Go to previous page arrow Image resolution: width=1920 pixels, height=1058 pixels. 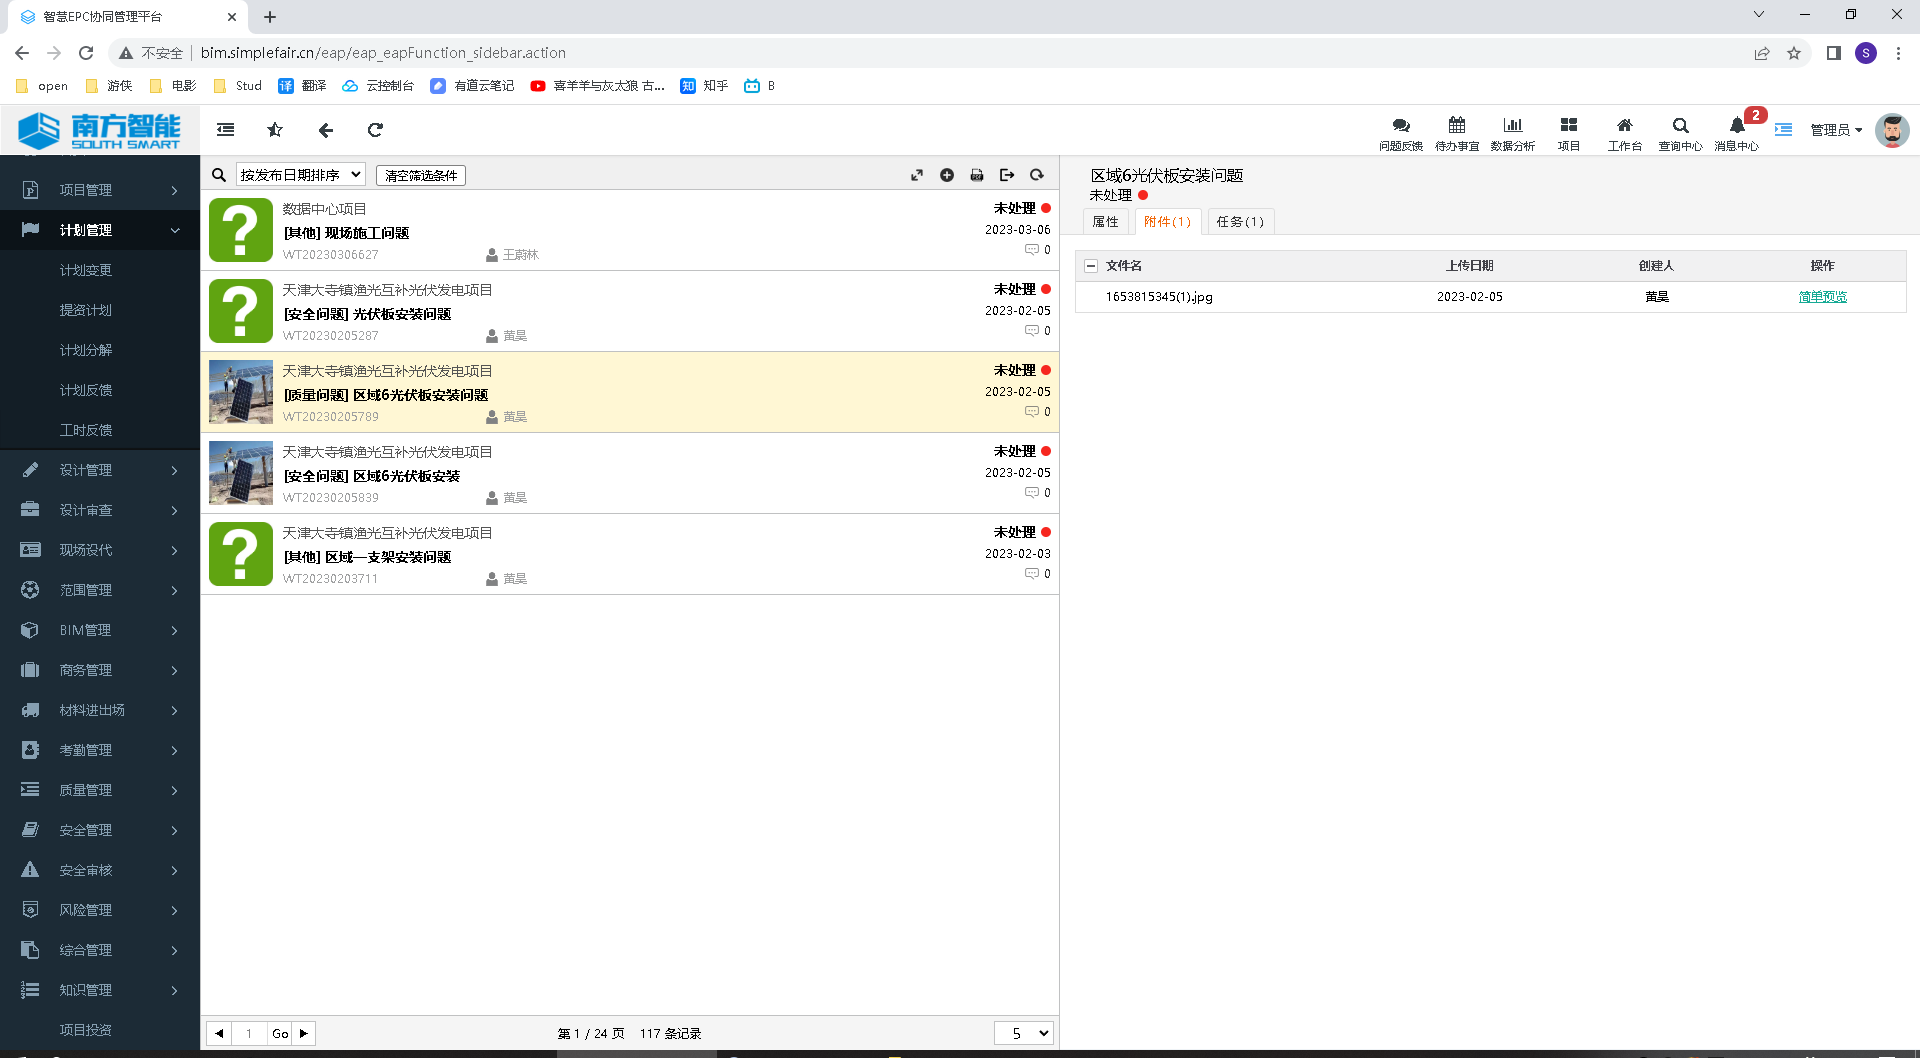(x=219, y=1033)
